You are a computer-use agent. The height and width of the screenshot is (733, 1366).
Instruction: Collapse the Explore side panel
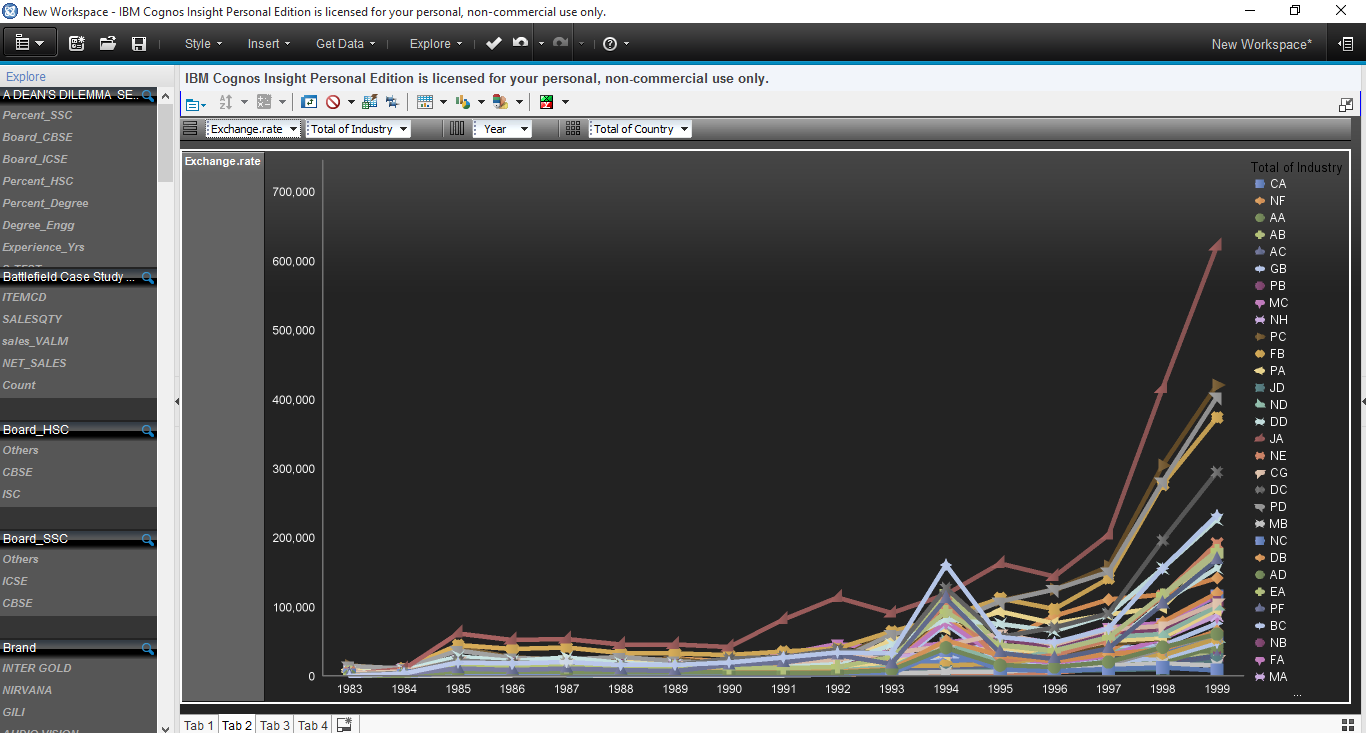[x=176, y=400]
